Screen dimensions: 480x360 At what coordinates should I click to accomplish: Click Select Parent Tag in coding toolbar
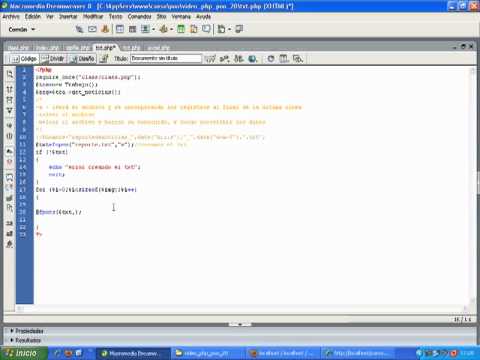(x=10, y=125)
